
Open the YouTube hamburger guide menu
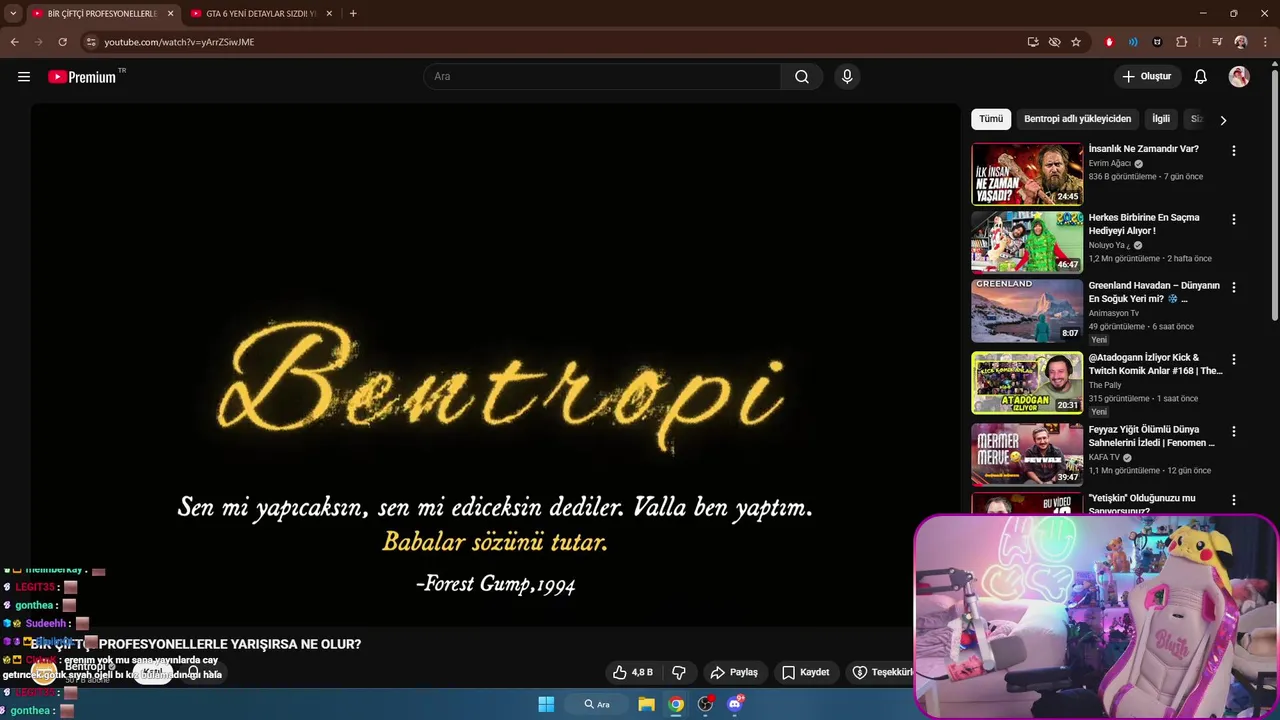[x=24, y=77]
